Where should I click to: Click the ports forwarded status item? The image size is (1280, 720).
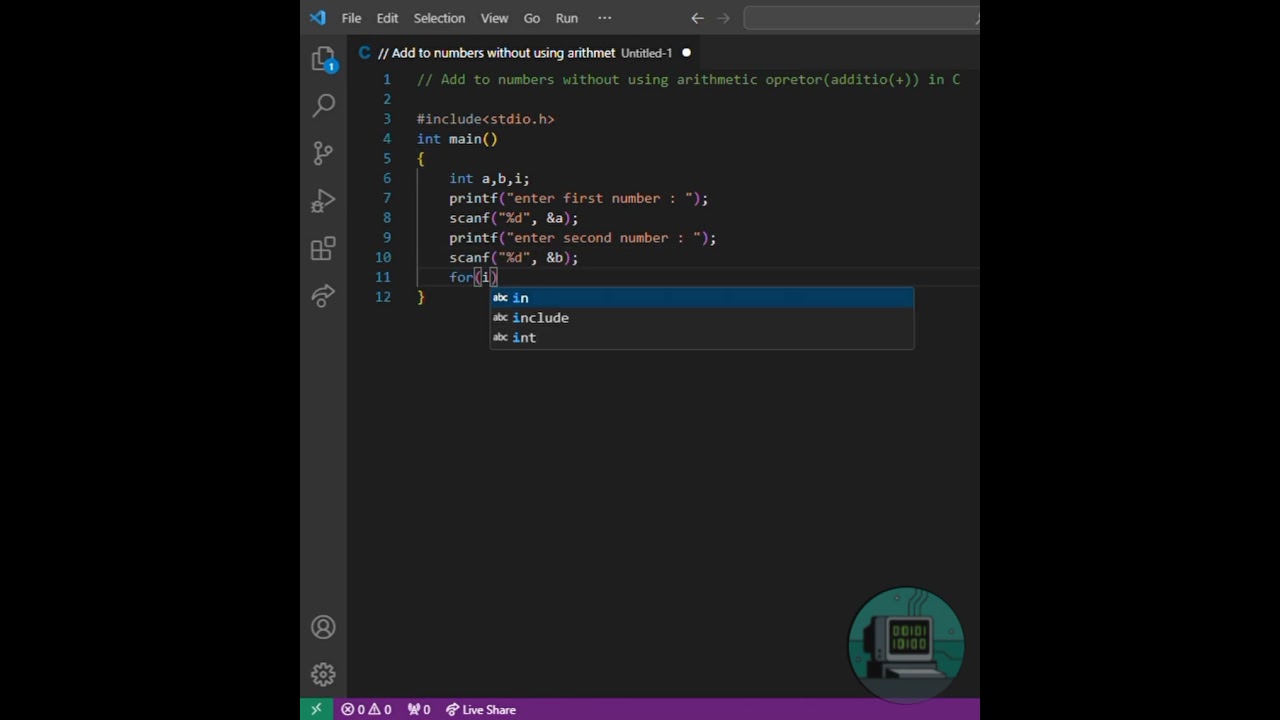[418, 709]
